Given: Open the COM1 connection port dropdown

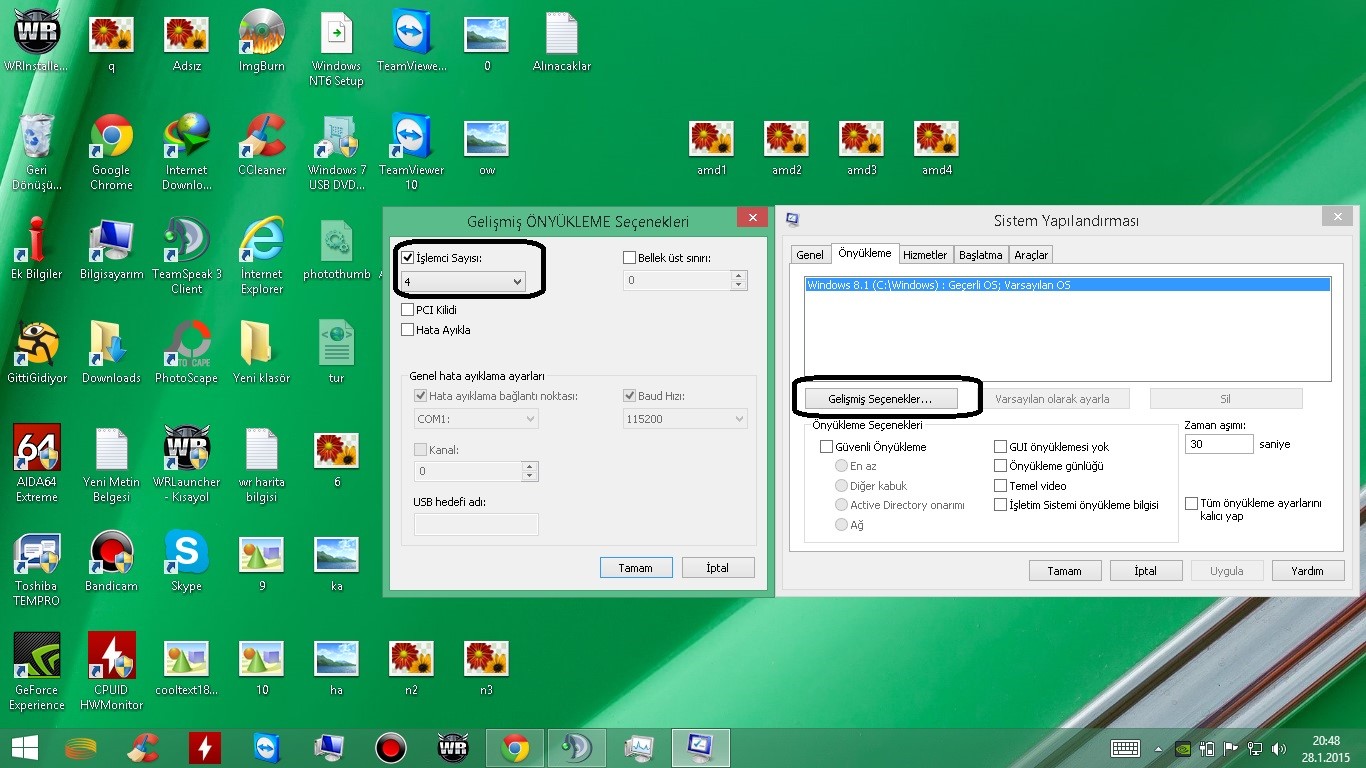Looking at the screenshot, I should [x=476, y=419].
